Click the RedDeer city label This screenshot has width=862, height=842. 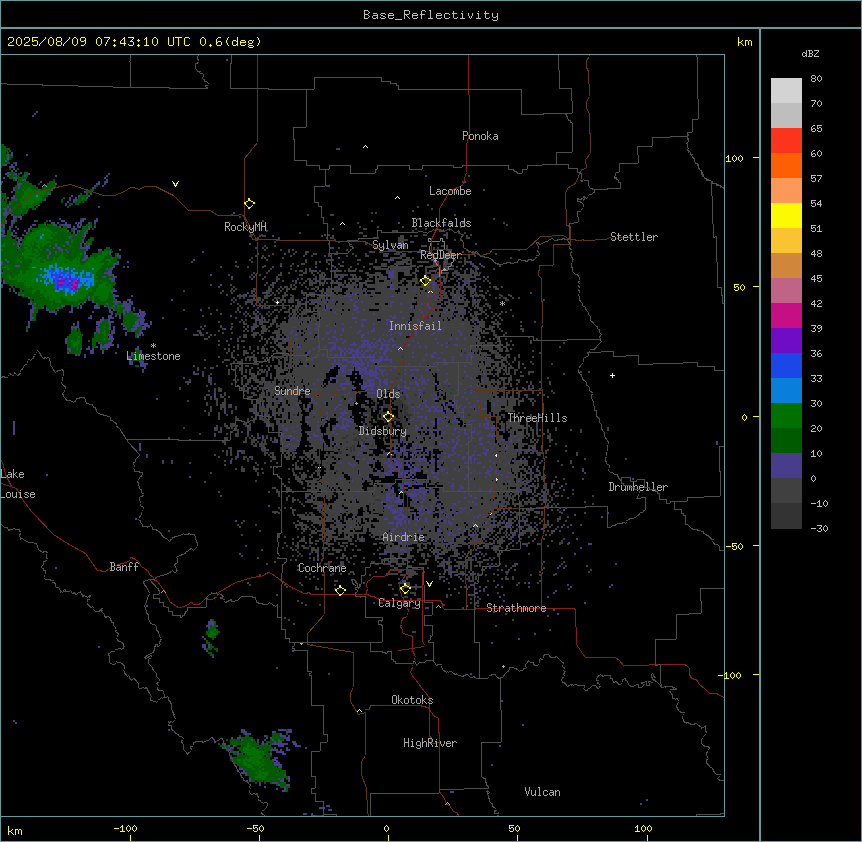pyautogui.click(x=440, y=255)
